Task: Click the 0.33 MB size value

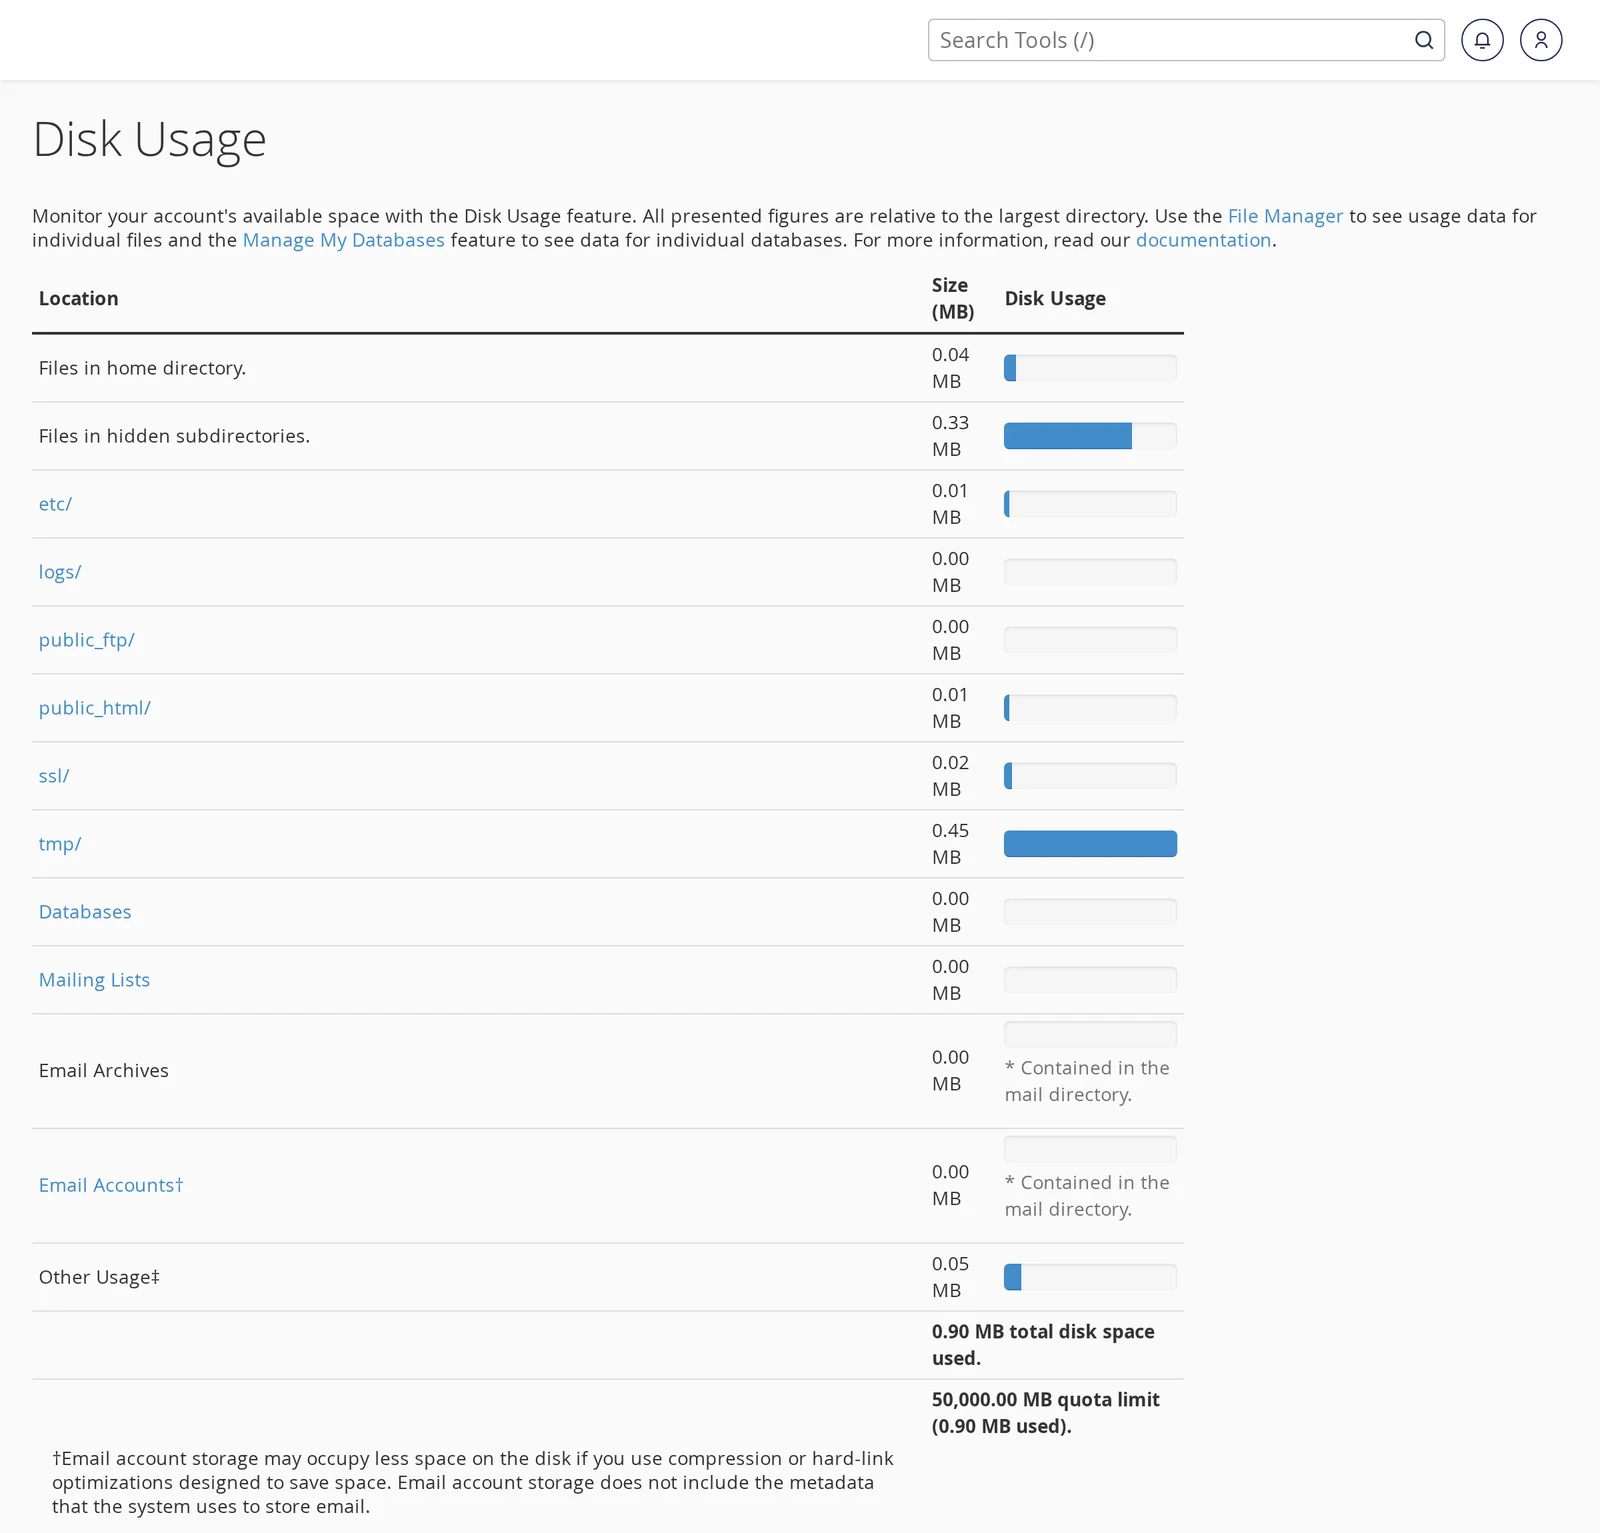Action: click(950, 436)
